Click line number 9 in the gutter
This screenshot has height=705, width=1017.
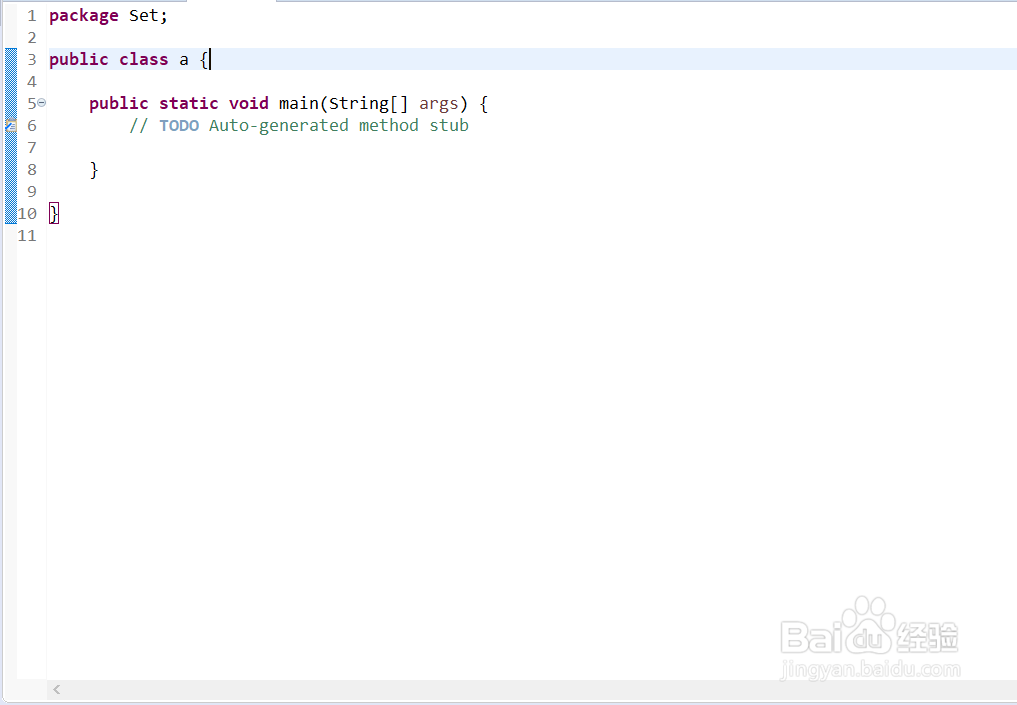coord(32,191)
